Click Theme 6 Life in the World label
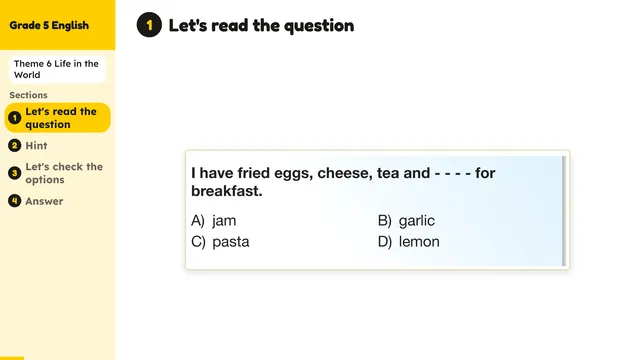This screenshot has height=360, width=640. point(57,69)
